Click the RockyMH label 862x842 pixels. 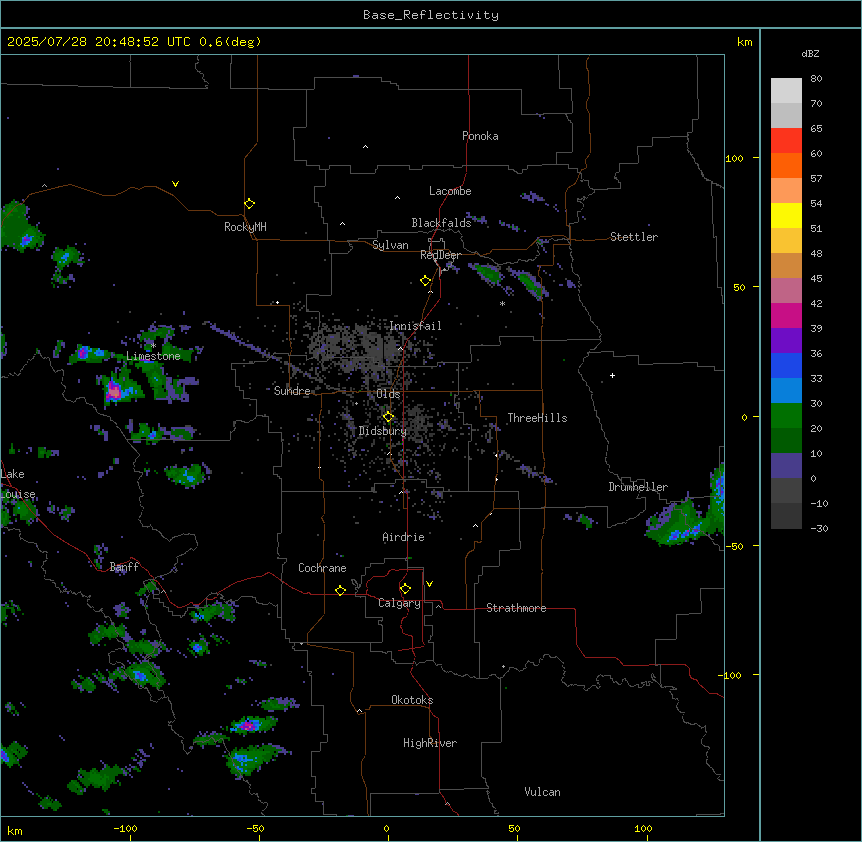point(245,227)
